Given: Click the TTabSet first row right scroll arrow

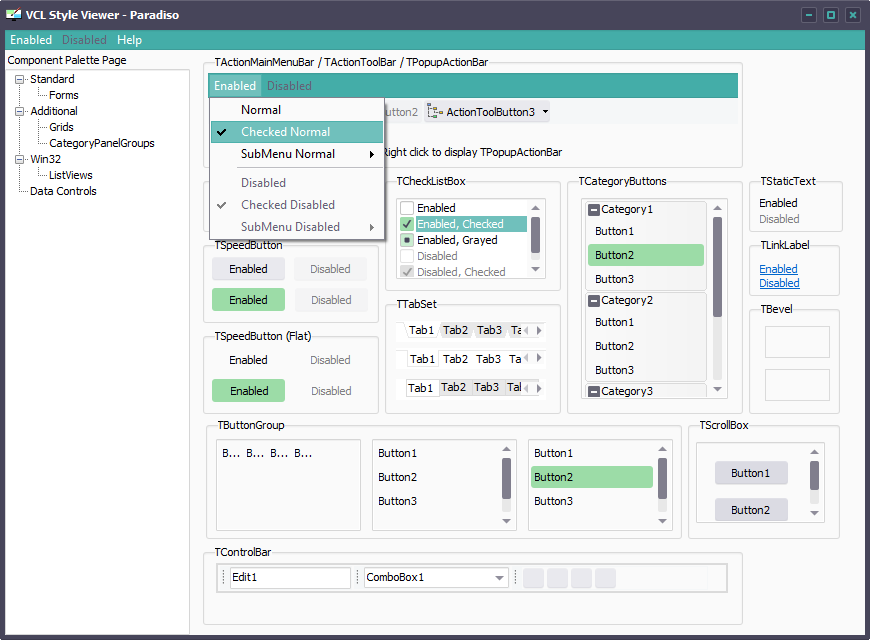Looking at the screenshot, I should [x=539, y=330].
